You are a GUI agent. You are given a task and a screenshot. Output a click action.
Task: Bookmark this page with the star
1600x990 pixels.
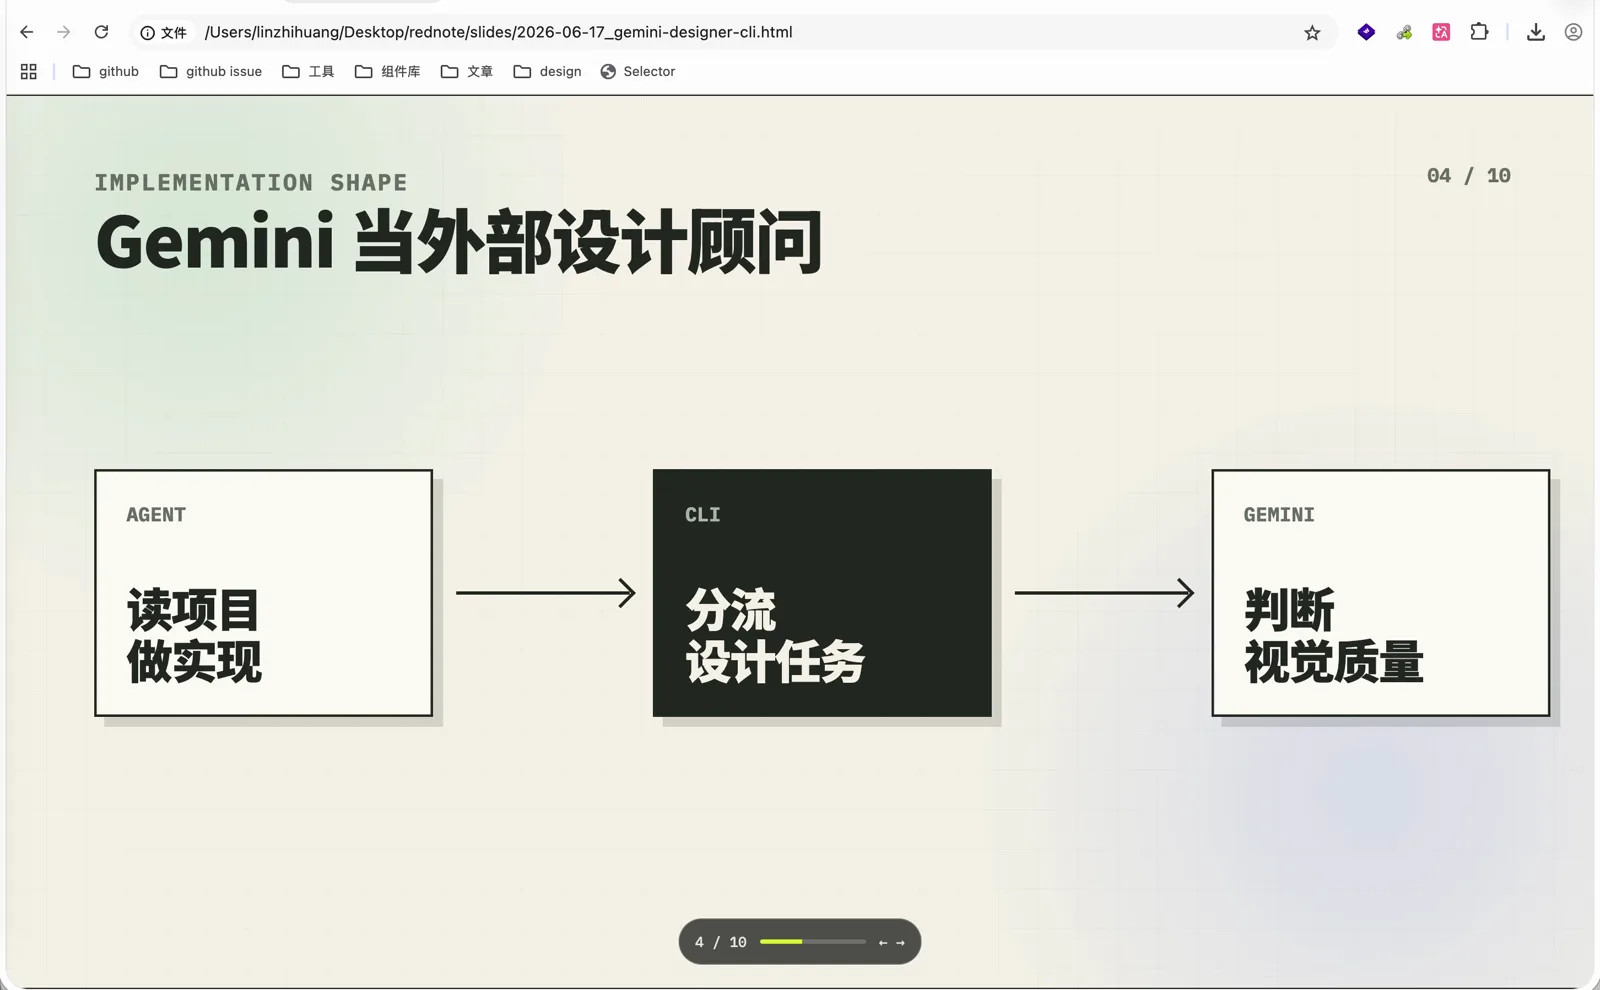(1312, 33)
